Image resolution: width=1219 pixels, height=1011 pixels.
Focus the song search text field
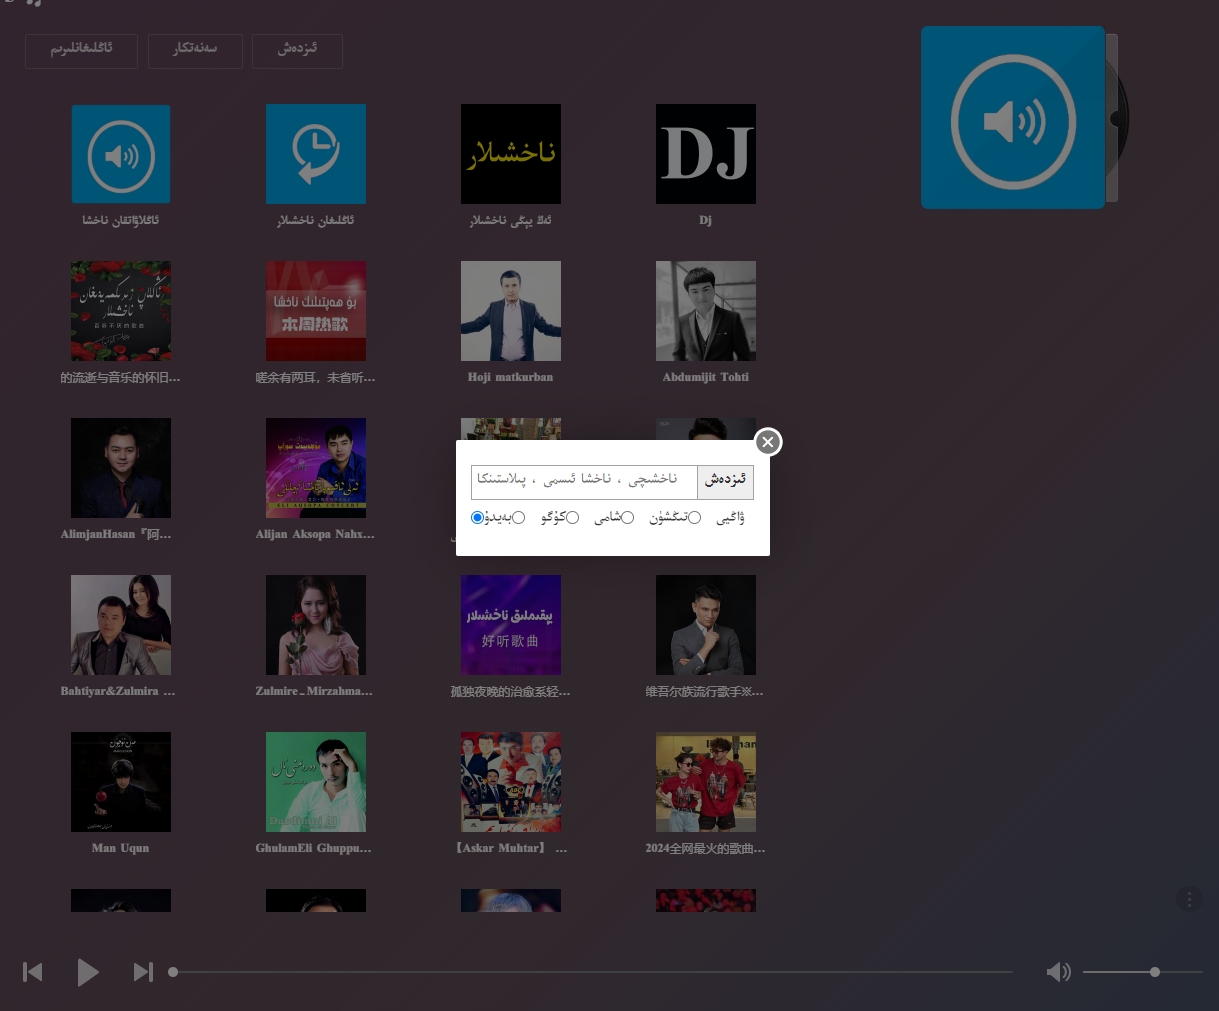584,481
